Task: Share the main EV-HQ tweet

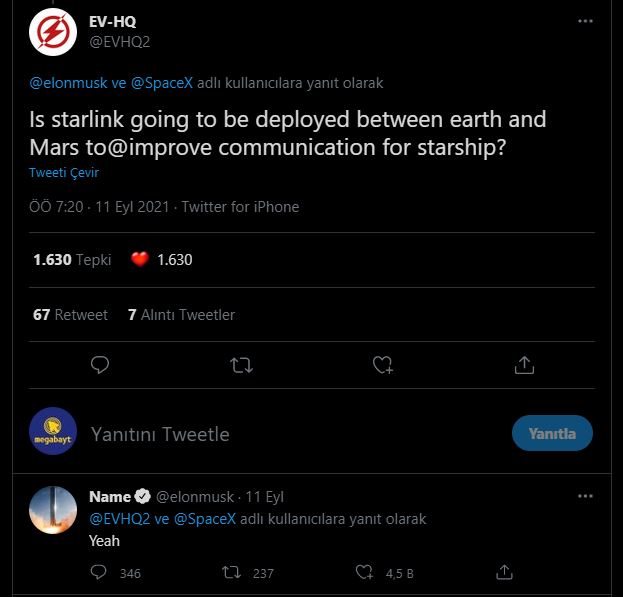Action: (524, 365)
